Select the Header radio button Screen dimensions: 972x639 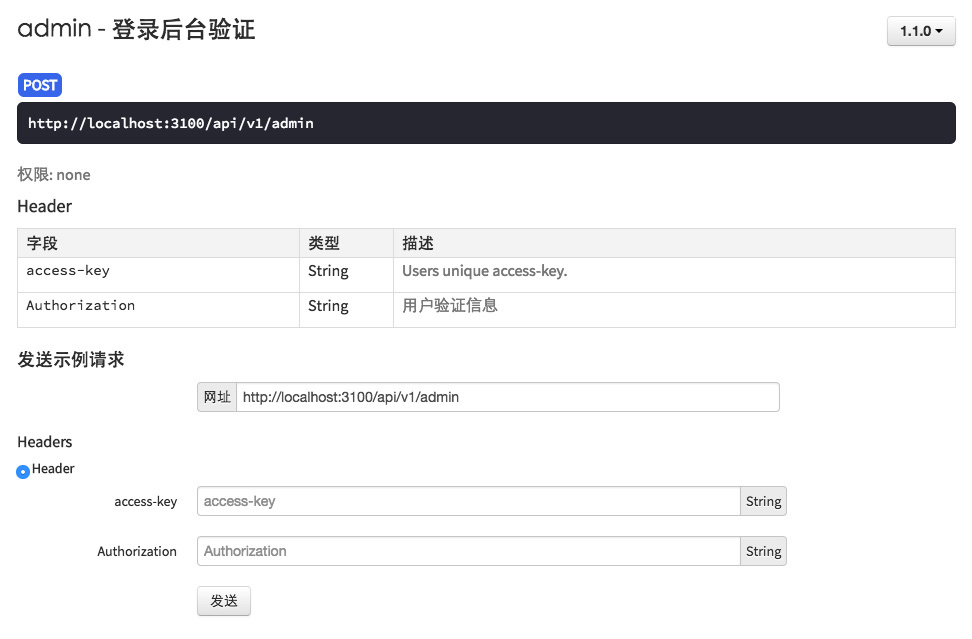click(23, 471)
